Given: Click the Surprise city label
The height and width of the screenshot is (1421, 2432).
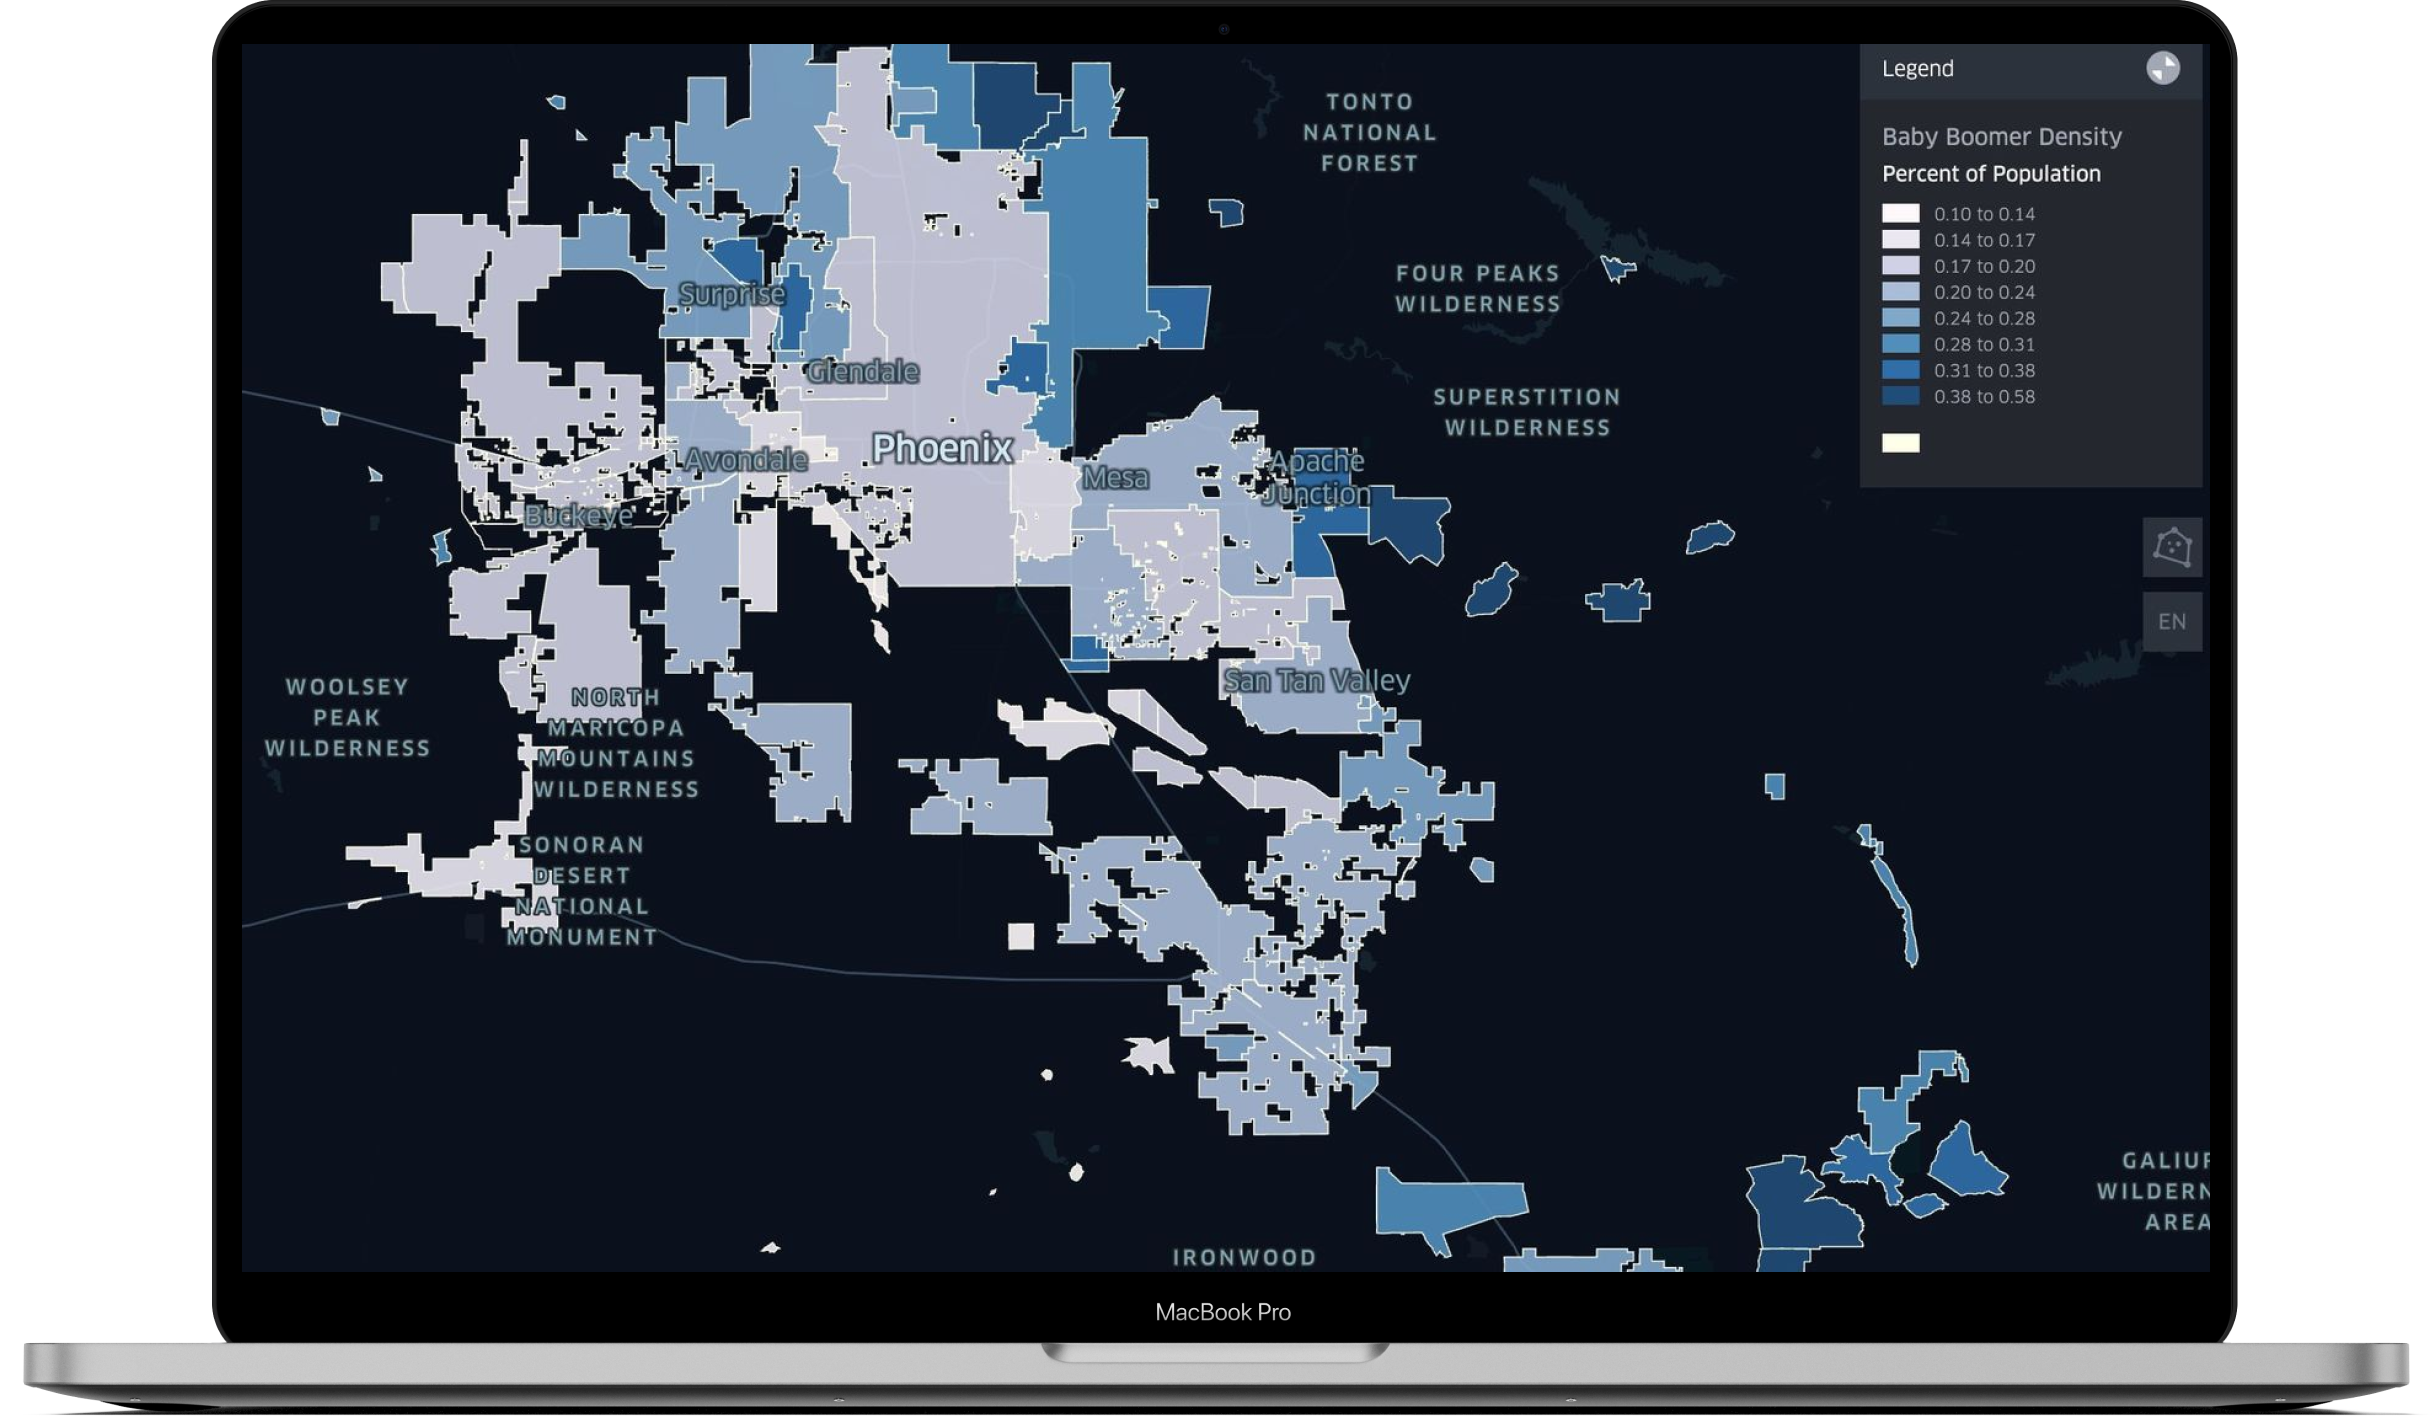Looking at the screenshot, I should coord(731,294).
